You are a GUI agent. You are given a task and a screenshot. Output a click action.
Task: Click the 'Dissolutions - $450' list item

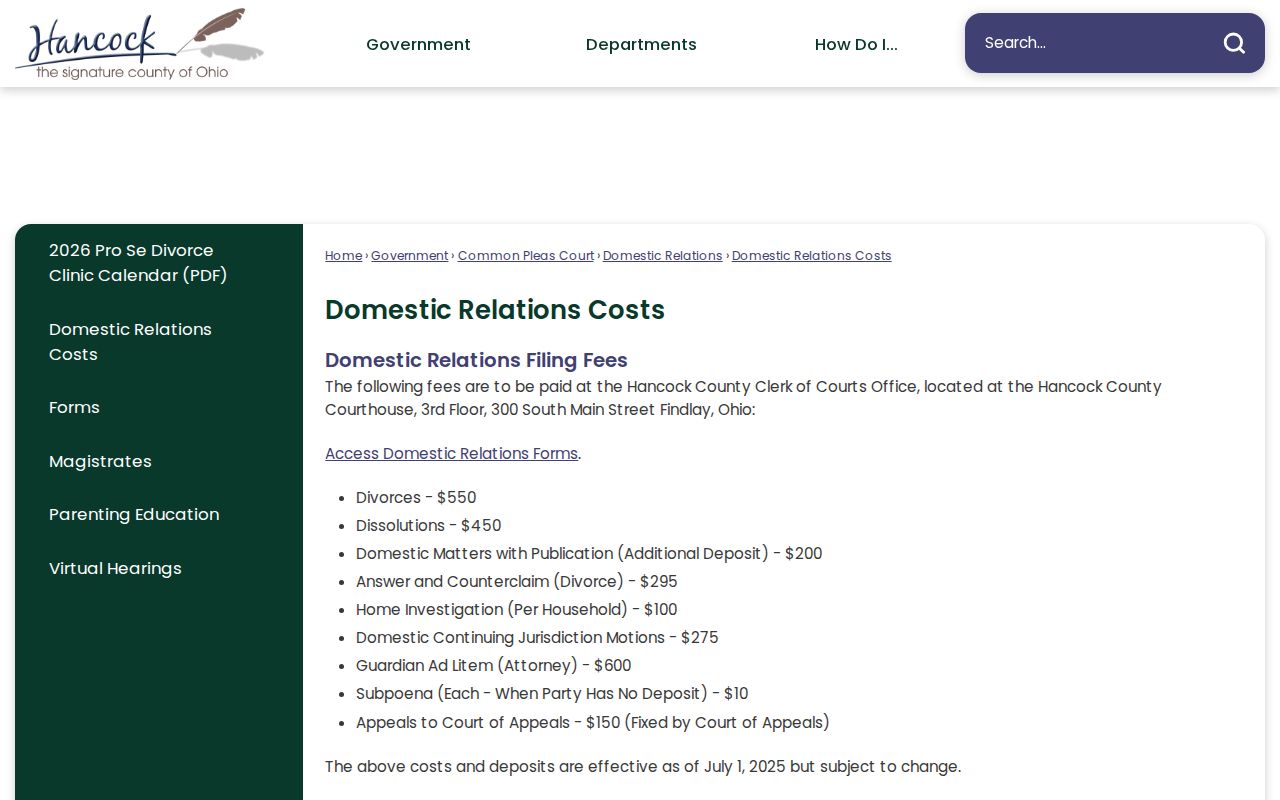(x=428, y=525)
